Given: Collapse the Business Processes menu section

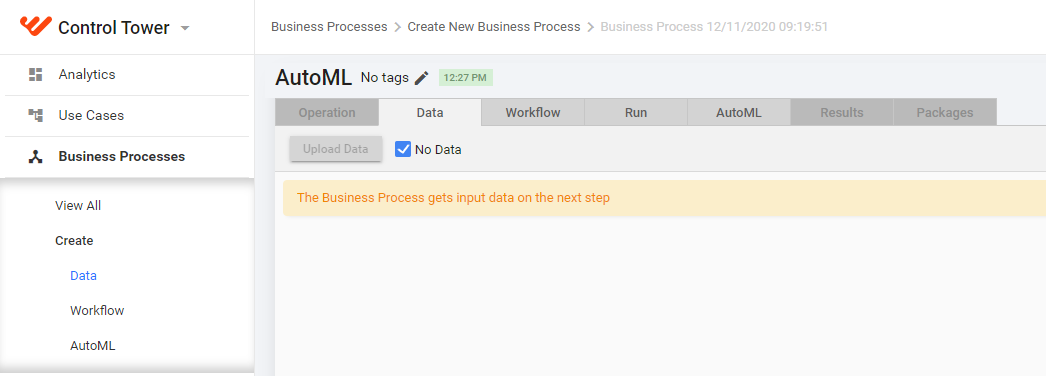Looking at the screenshot, I should point(122,157).
